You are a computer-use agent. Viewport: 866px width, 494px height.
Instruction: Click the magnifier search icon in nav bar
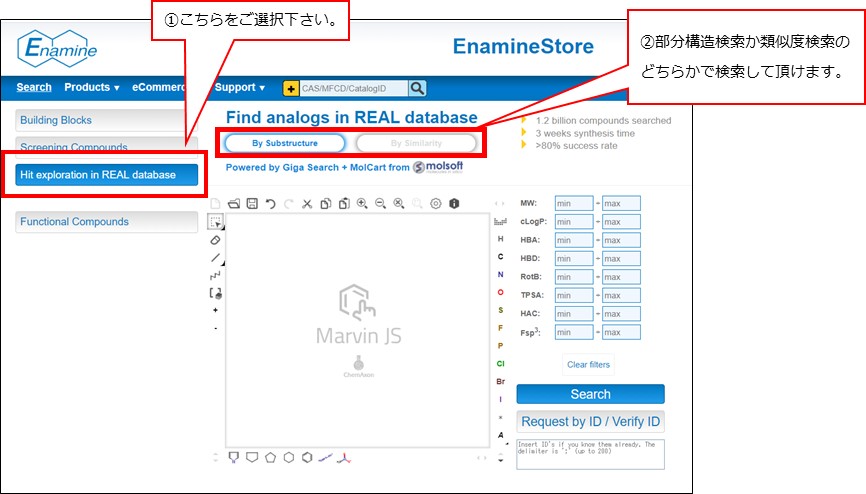click(x=418, y=88)
